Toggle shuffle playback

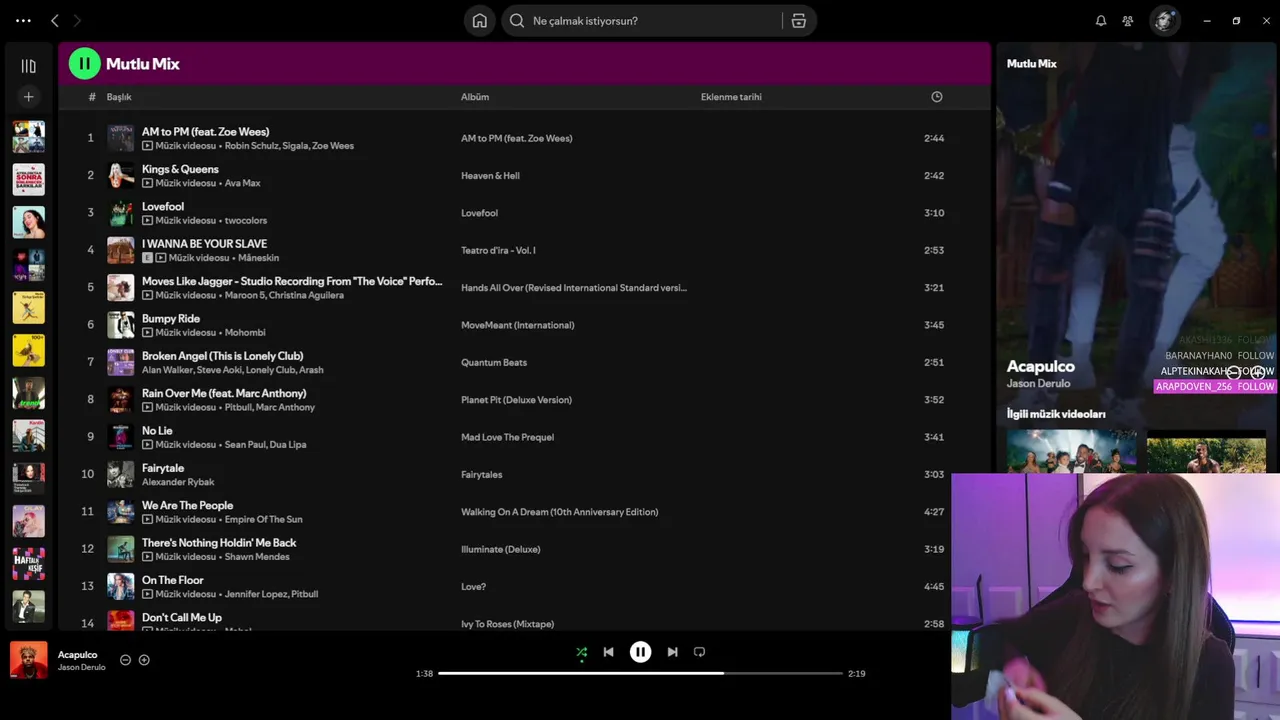click(x=582, y=652)
